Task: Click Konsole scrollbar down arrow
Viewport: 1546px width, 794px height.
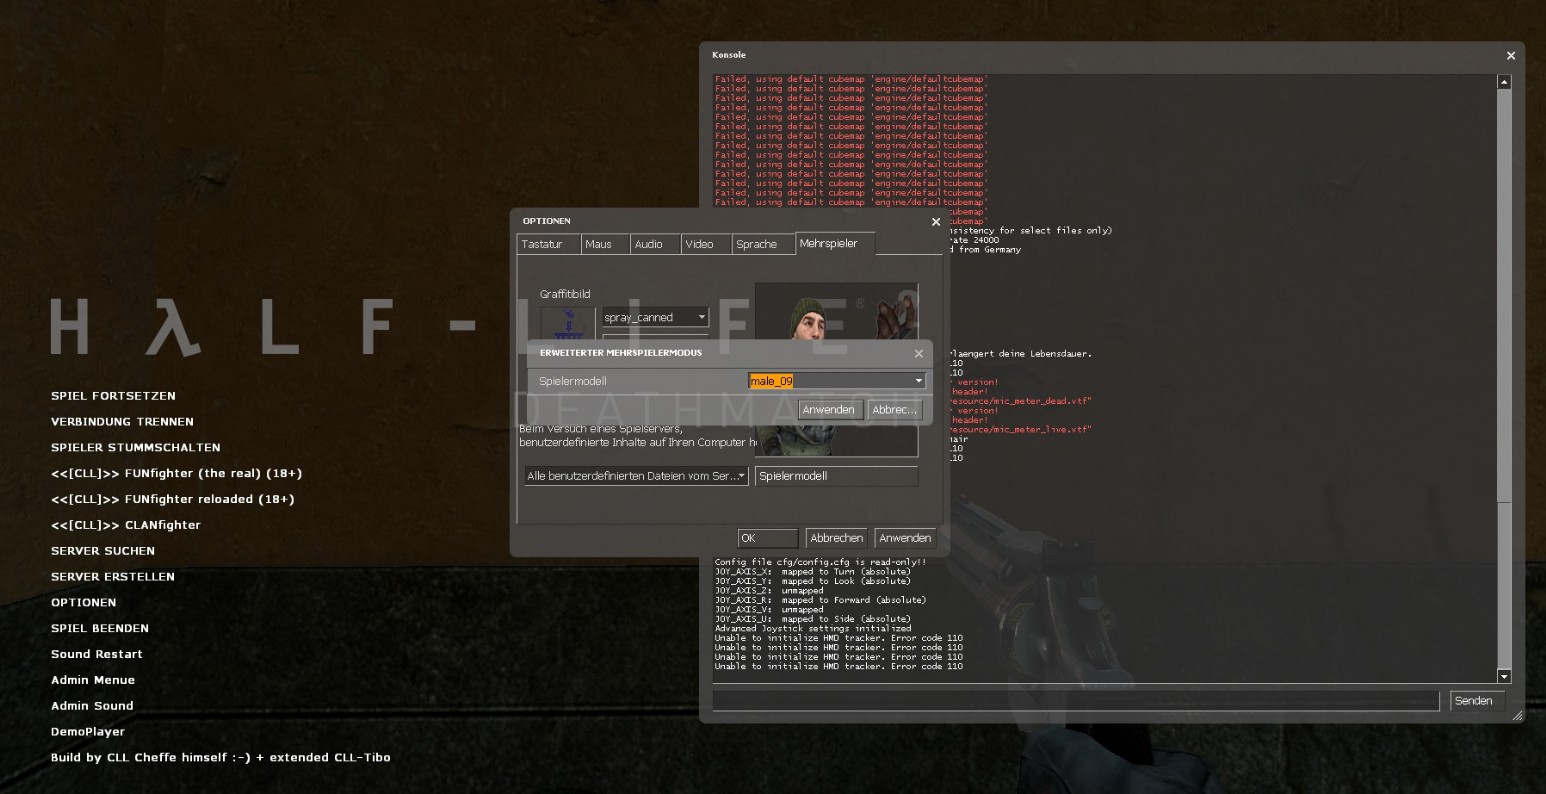Action: coord(1504,677)
